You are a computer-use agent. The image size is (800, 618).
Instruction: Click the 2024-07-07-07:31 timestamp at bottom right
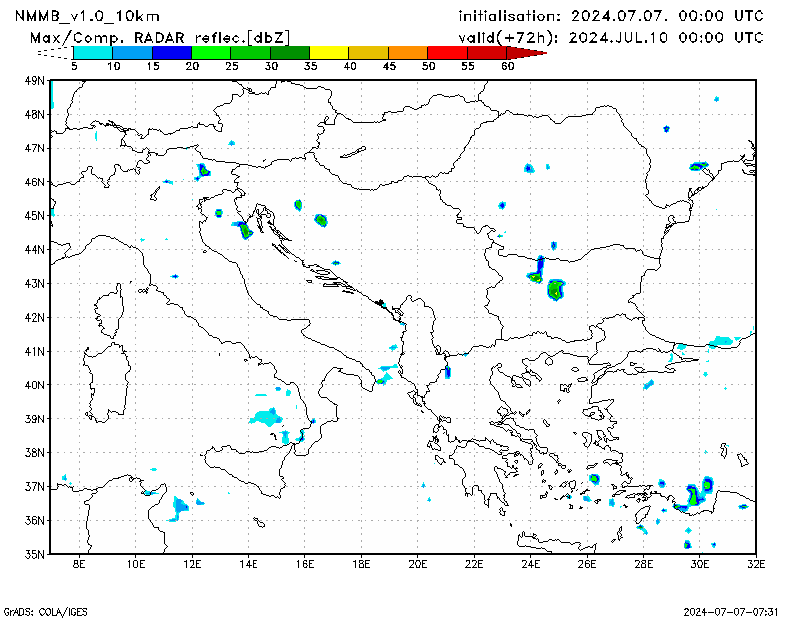pos(730,610)
